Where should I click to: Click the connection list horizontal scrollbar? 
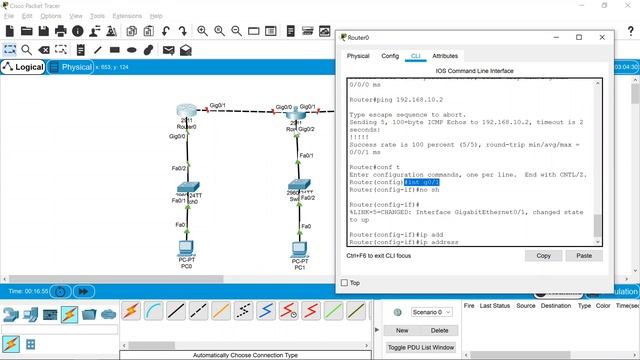coord(151,345)
